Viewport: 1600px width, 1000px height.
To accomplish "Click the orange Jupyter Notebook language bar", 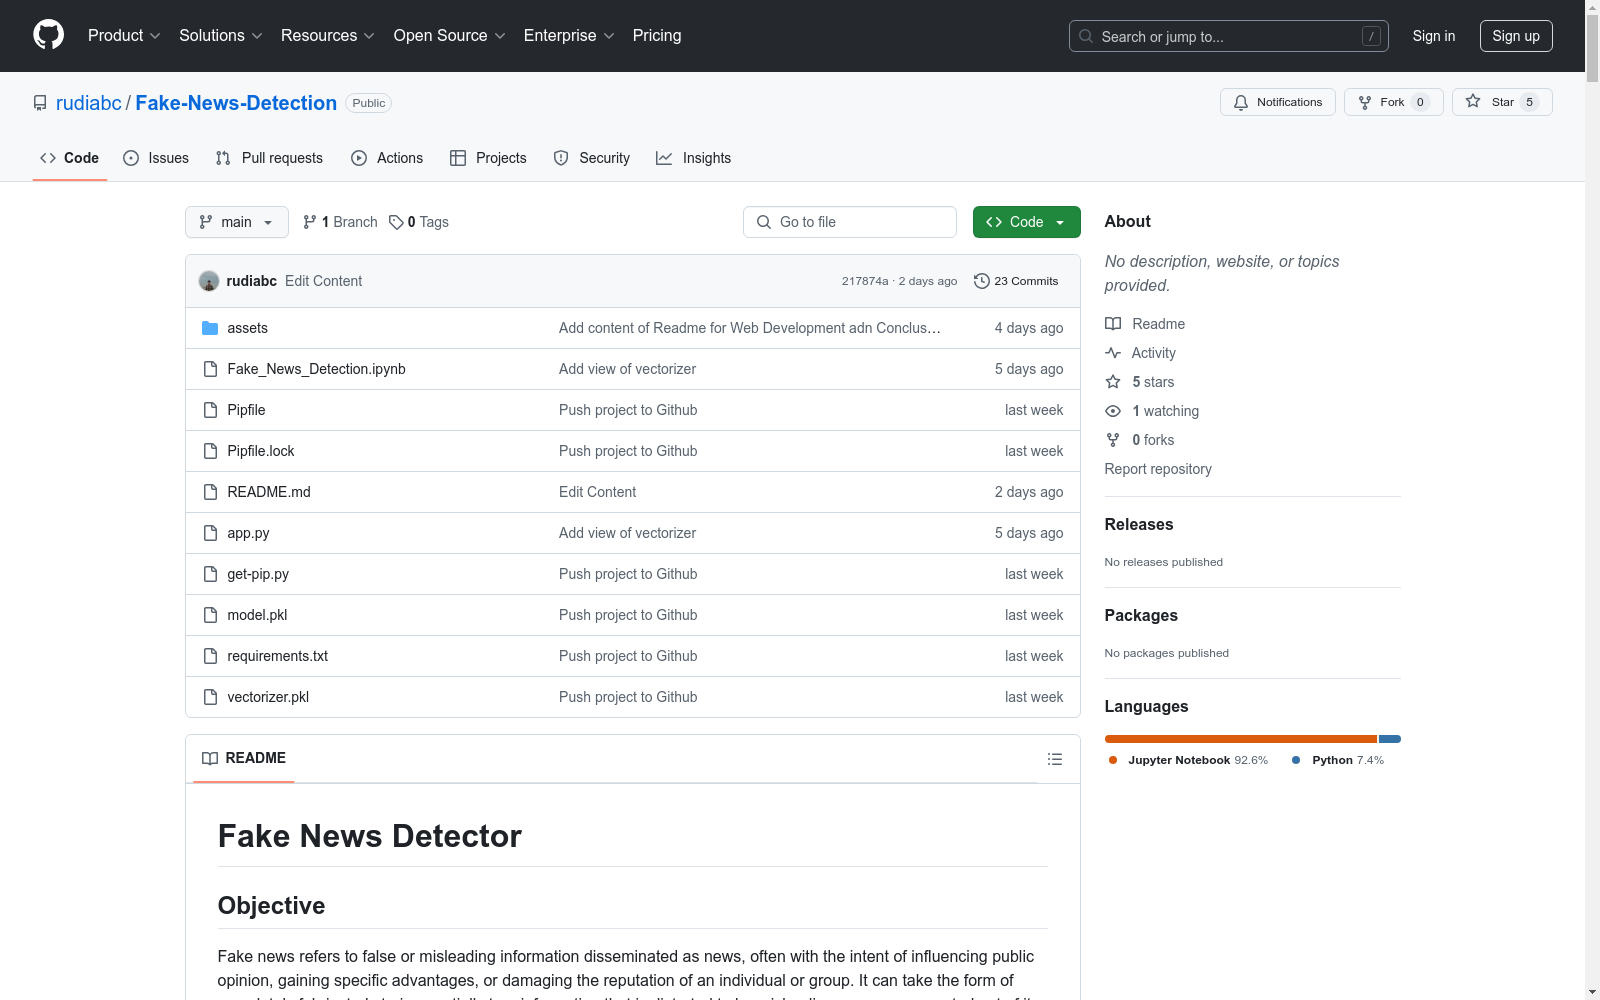I will (1241, 739).
